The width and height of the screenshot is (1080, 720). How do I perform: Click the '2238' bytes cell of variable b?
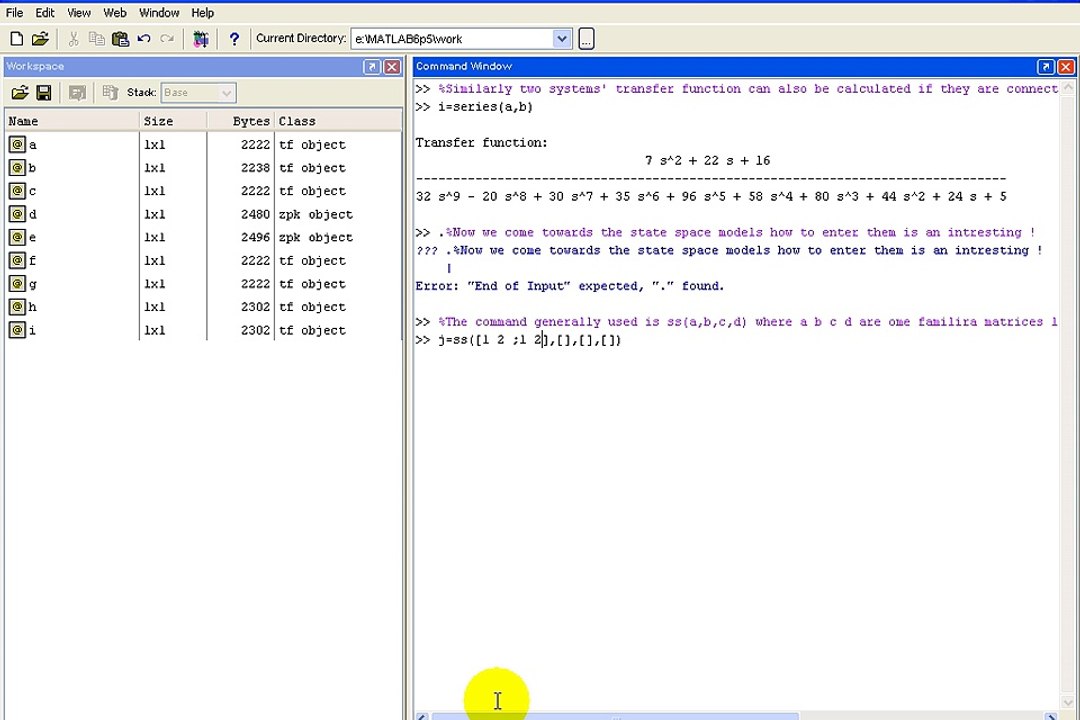(255, 167)
